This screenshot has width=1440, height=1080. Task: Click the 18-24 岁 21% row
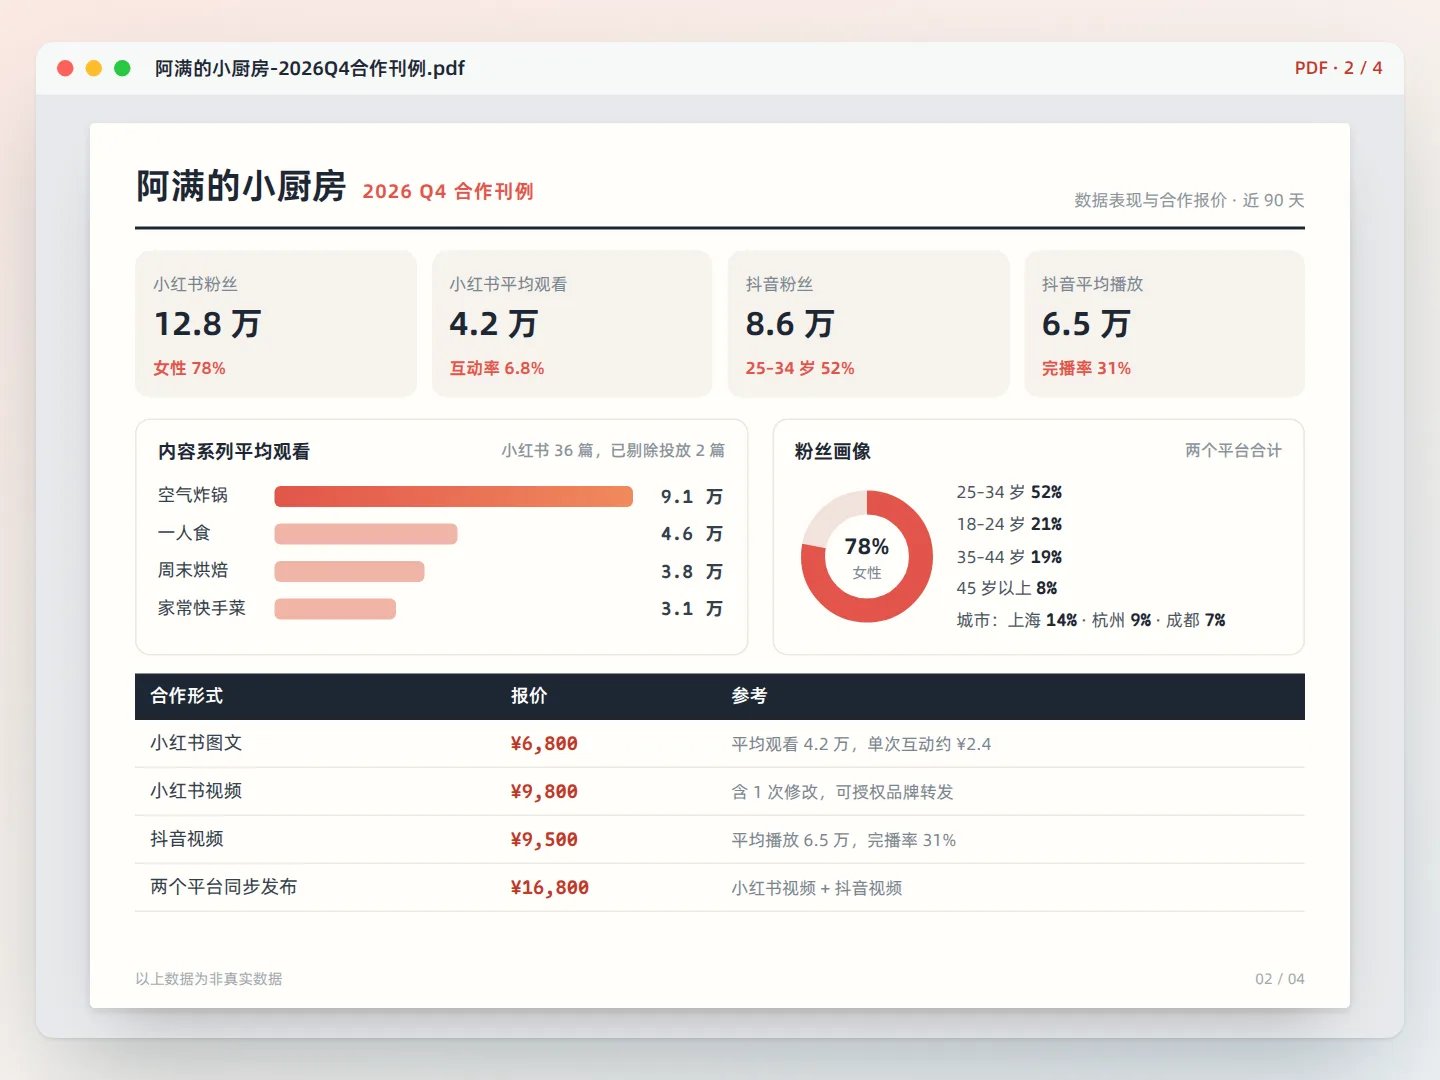[1009, 524]
